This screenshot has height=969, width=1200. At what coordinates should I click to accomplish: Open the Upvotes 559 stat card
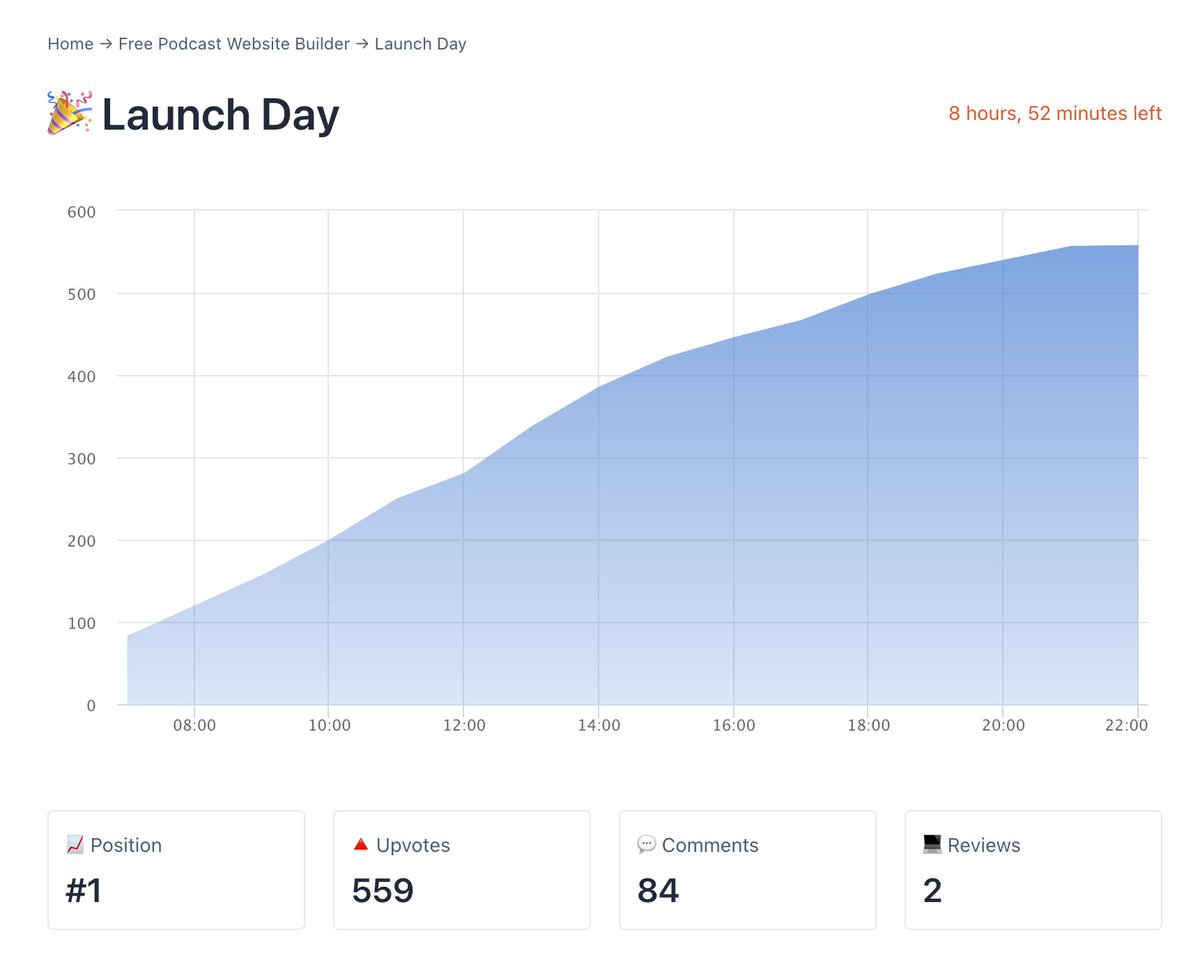[x=461, y=870]
